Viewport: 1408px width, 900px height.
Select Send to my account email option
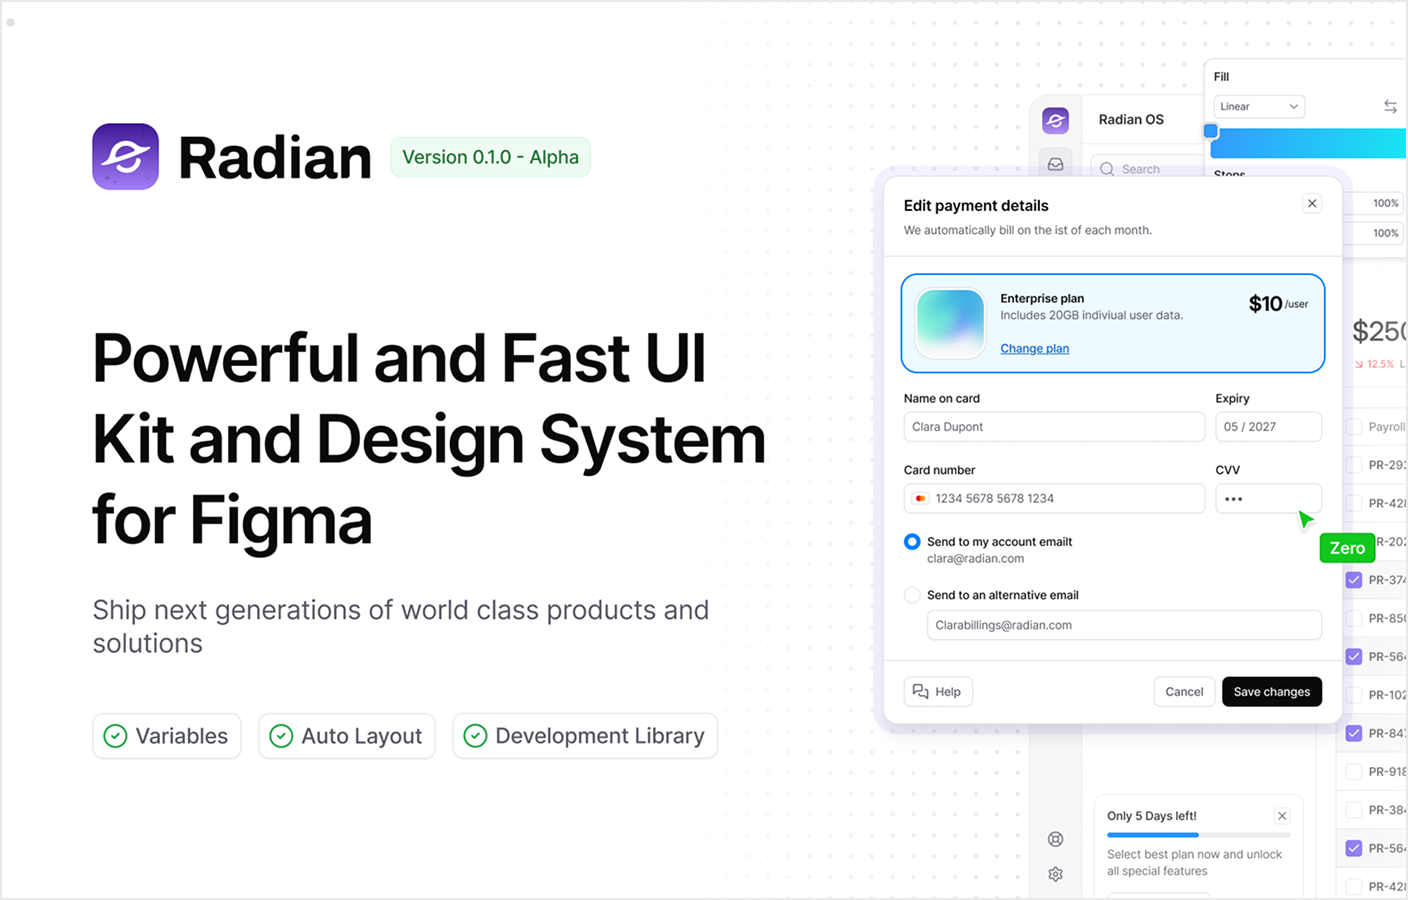click(x=912, y=542)
